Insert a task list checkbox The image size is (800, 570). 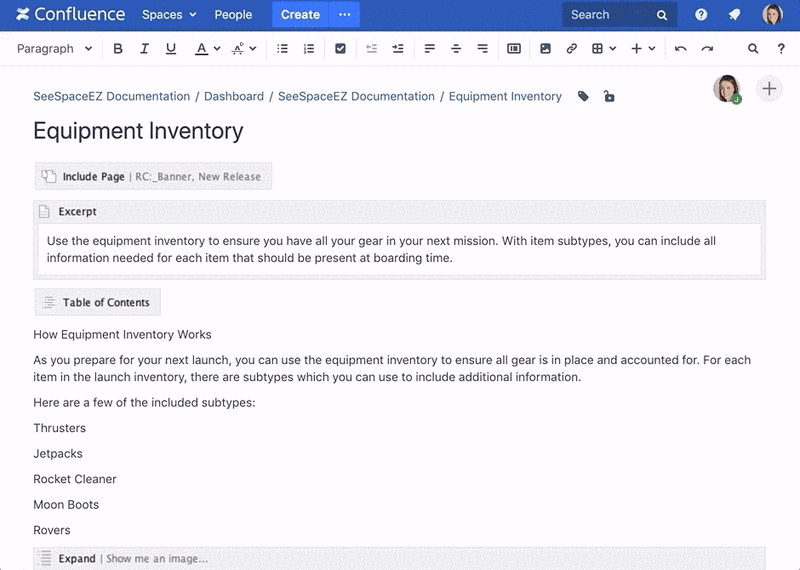[340, 48]
